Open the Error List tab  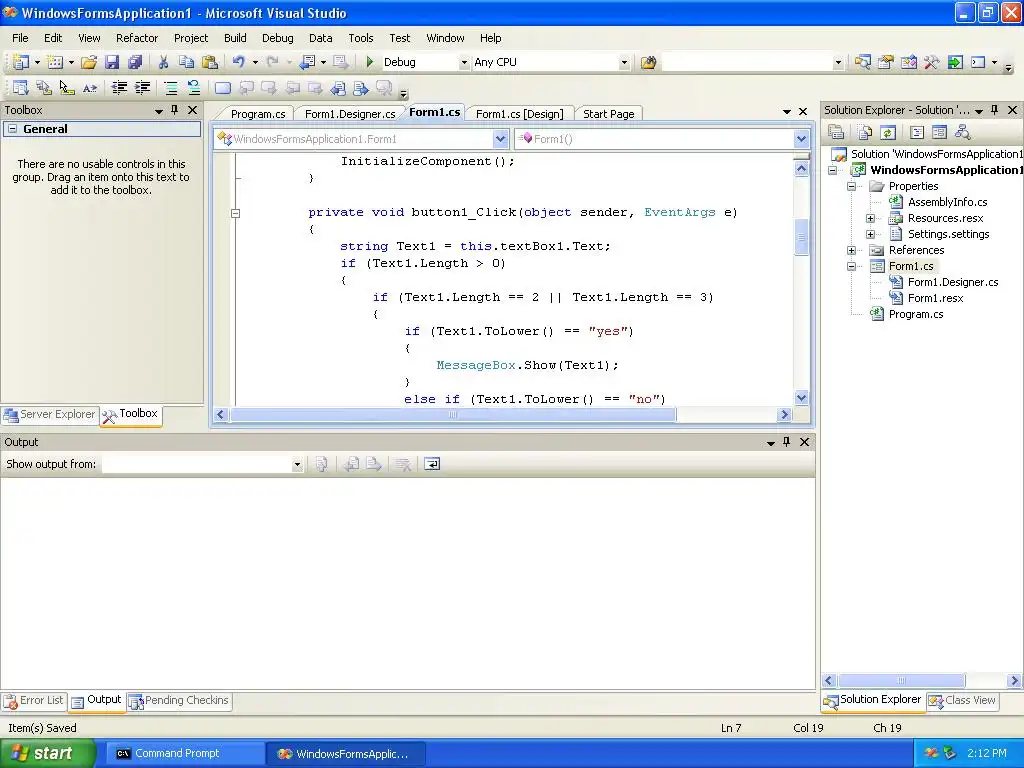click(x=34, y=701)
